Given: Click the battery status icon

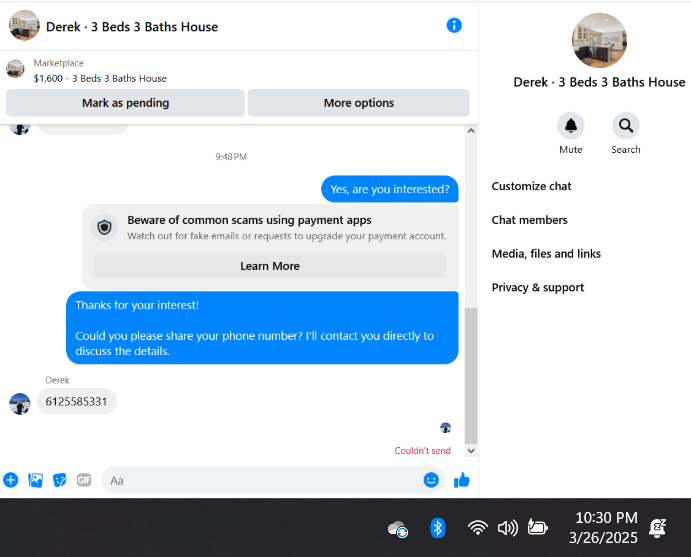Looking at the screenshot, I should [538, 527].
